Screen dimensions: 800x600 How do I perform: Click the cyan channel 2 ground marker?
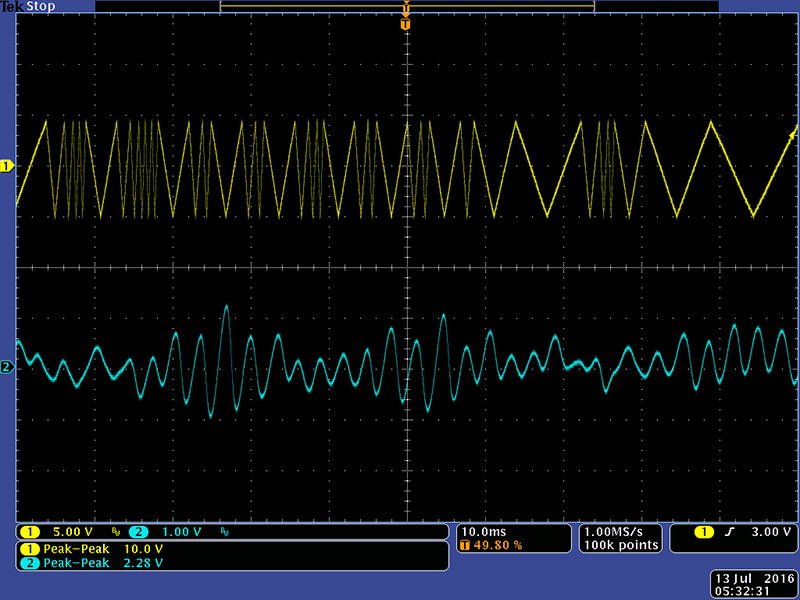point(7,367)
